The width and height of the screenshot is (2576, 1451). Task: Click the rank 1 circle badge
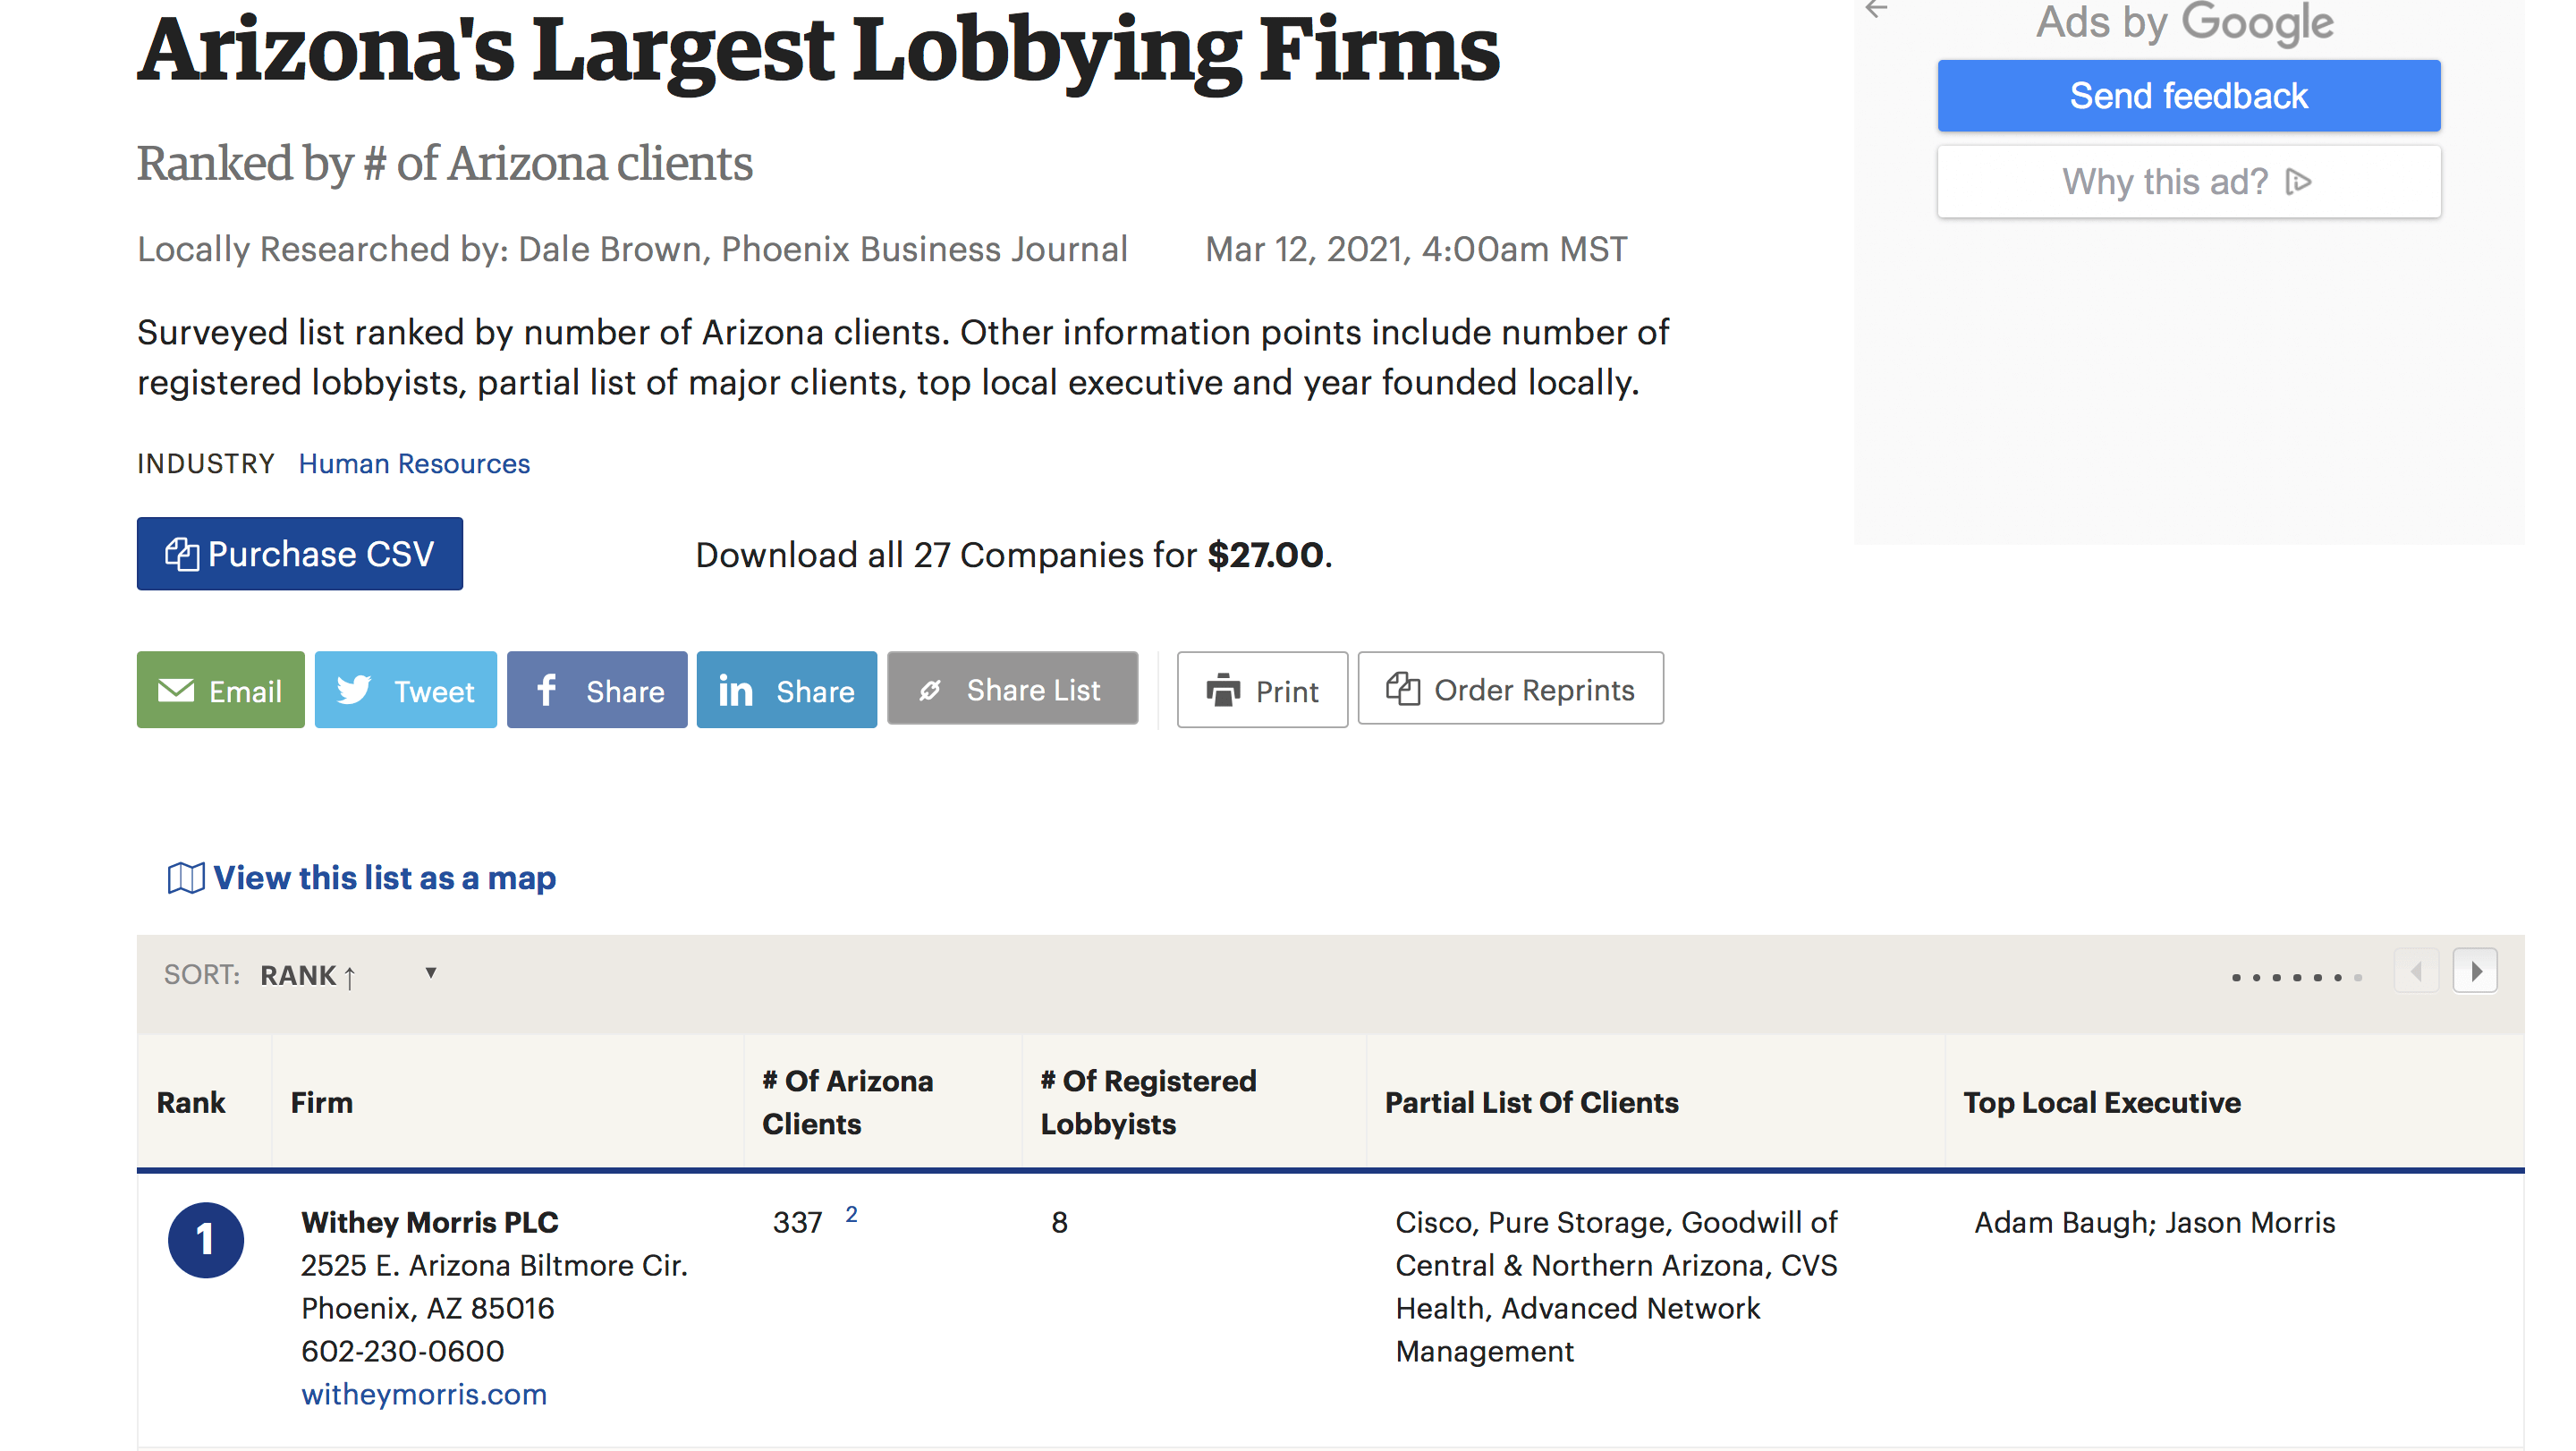(x=206, y=1240)
